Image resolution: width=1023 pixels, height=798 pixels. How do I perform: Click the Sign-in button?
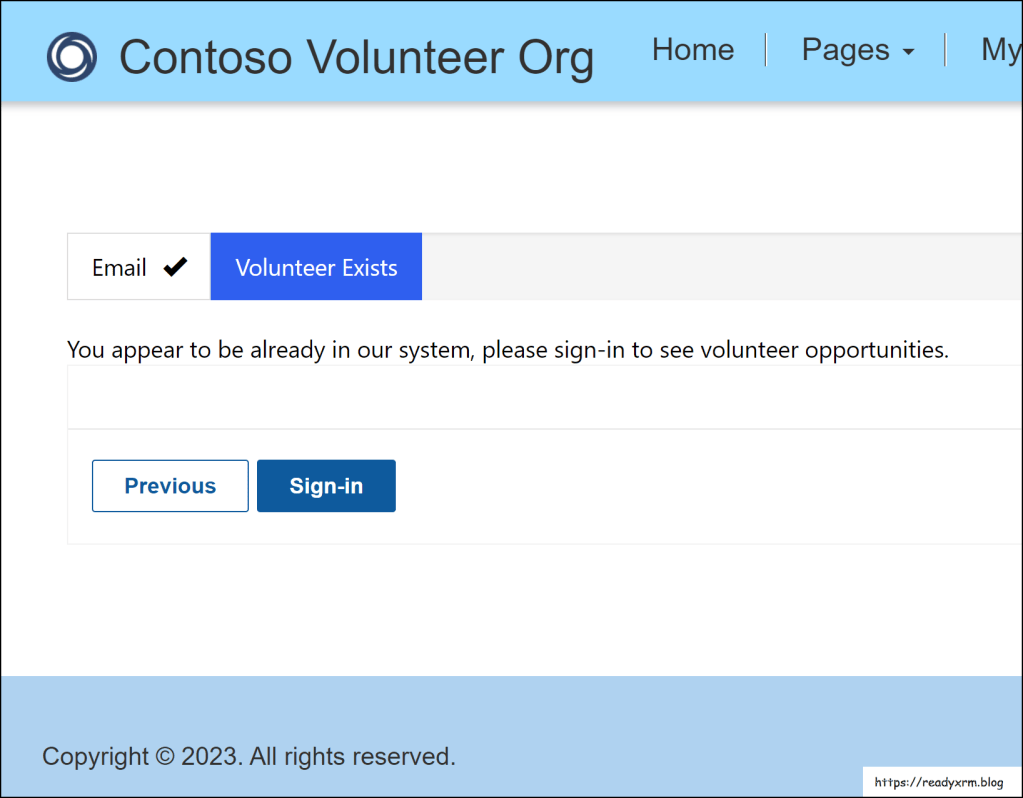pos(326,486)
